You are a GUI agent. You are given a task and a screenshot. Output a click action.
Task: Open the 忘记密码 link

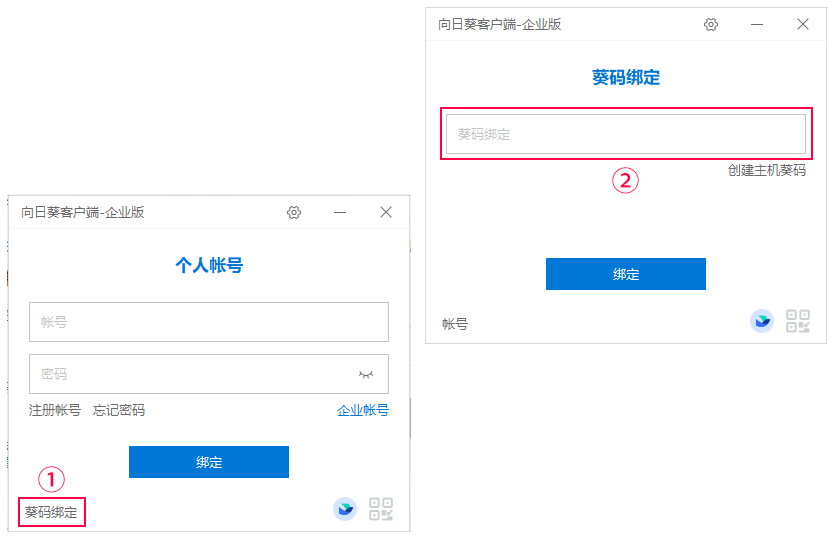pyautogui.click(x=119, y=410)
